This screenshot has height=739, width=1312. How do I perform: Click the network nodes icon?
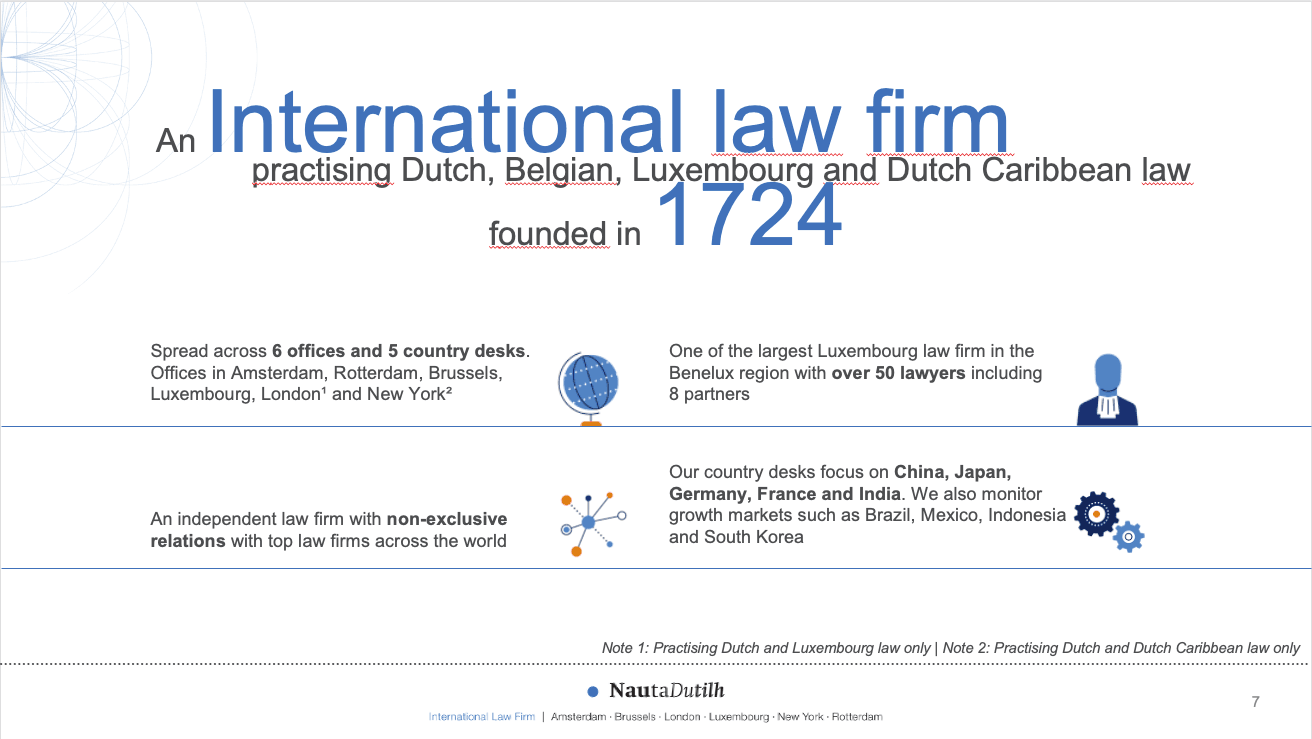tap(593, 522)
